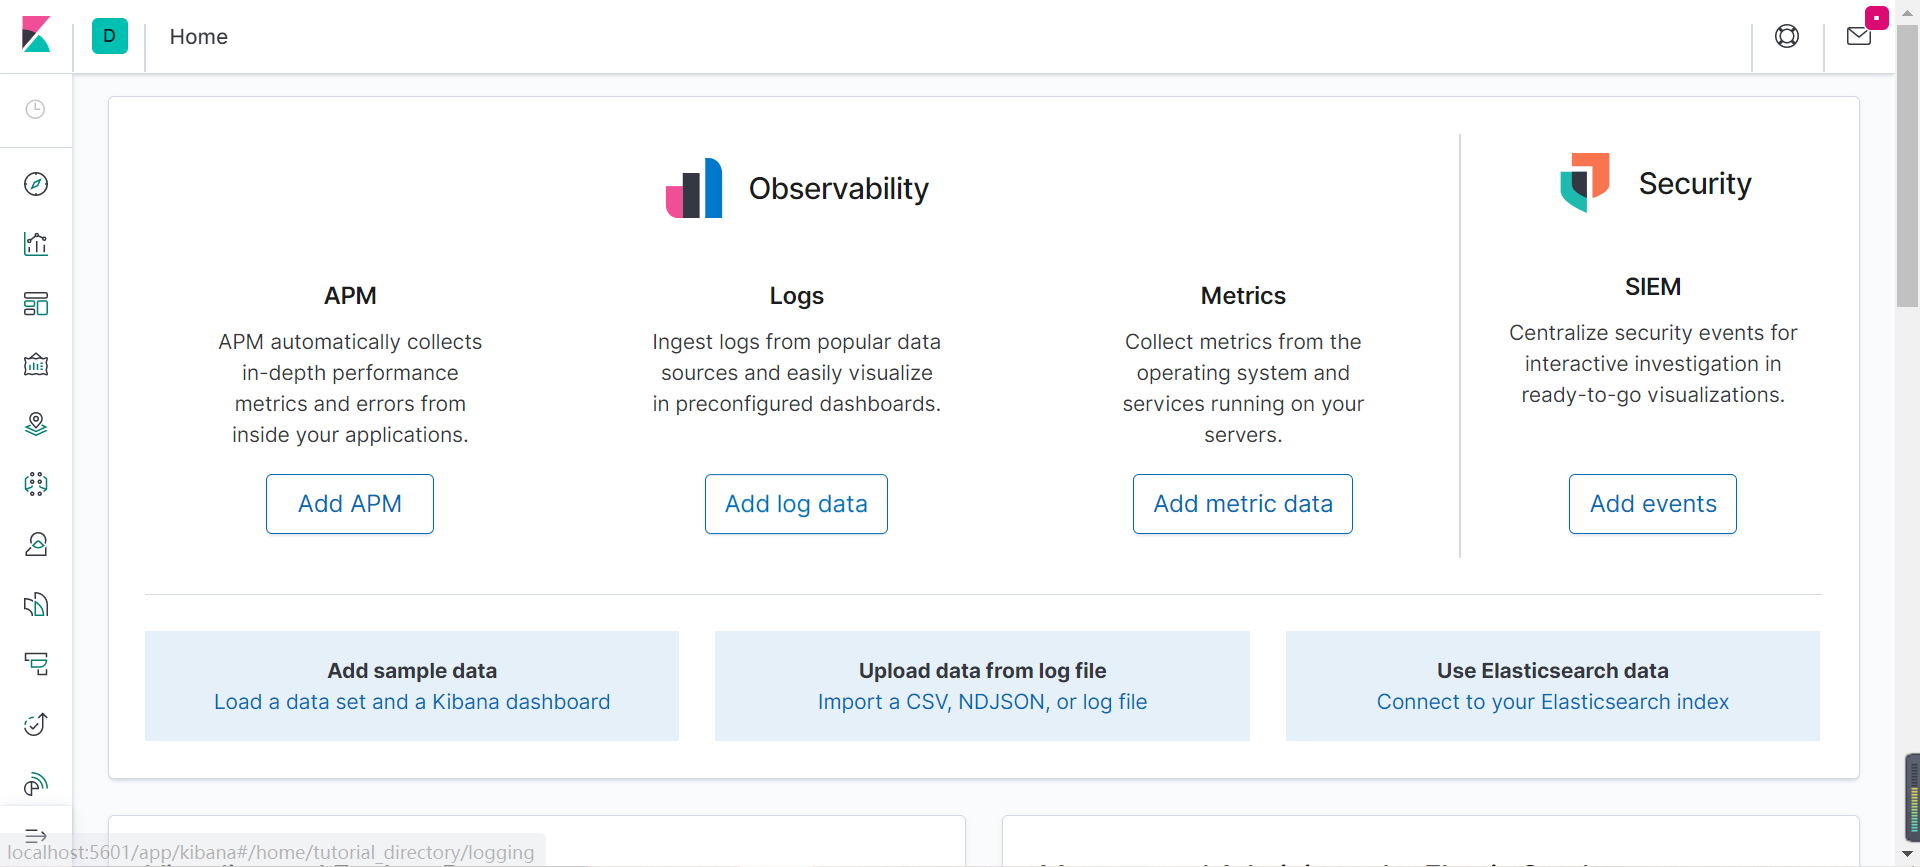Open the Canvas app icon
Viewport: 1920px width, 867px height.
36,364
